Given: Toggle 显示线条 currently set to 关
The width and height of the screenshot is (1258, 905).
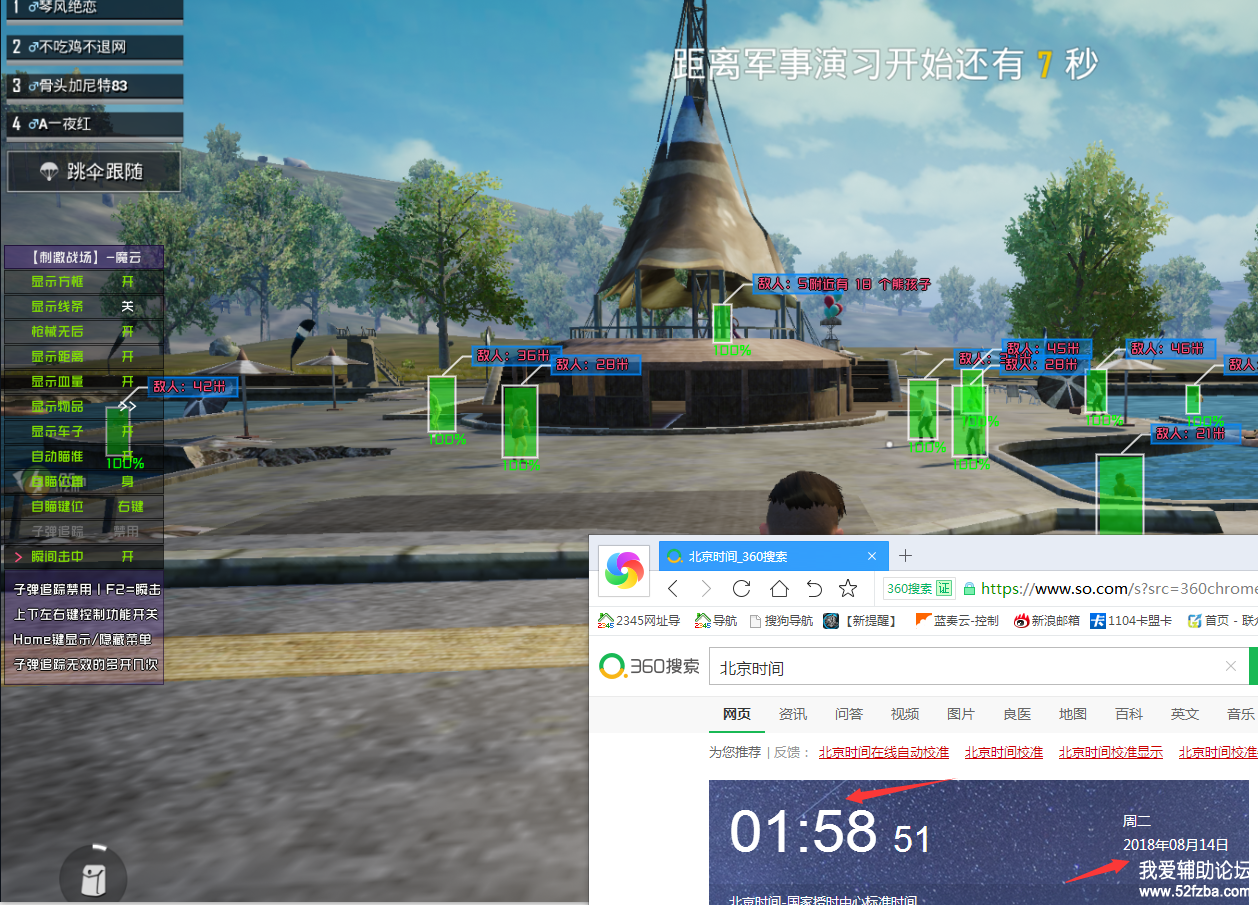Looking at the screenshot, I should coord(127,306).
